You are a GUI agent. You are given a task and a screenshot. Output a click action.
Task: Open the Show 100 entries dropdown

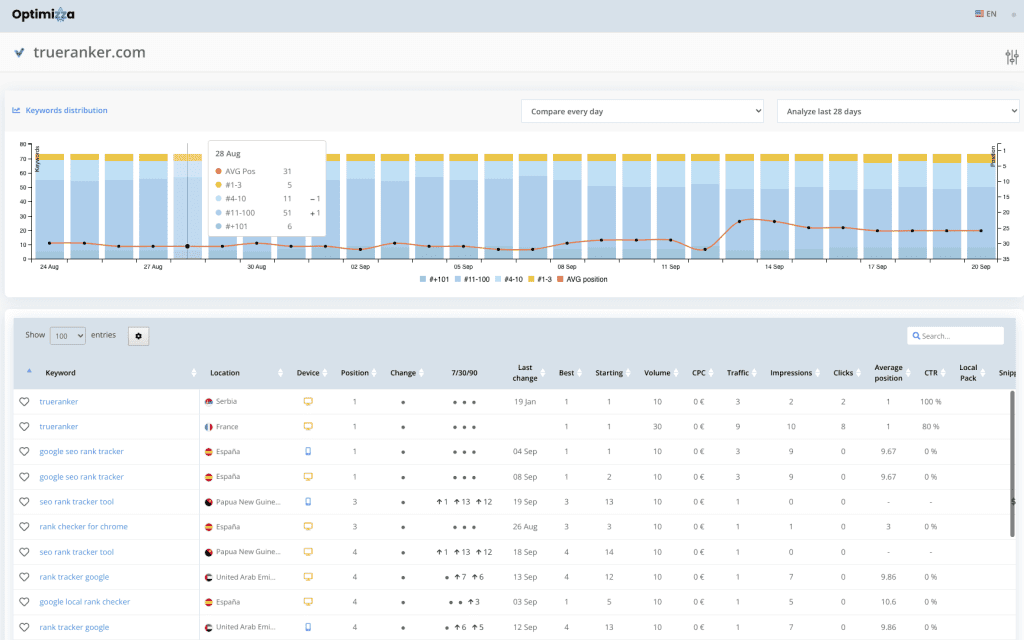coord(67,336)
